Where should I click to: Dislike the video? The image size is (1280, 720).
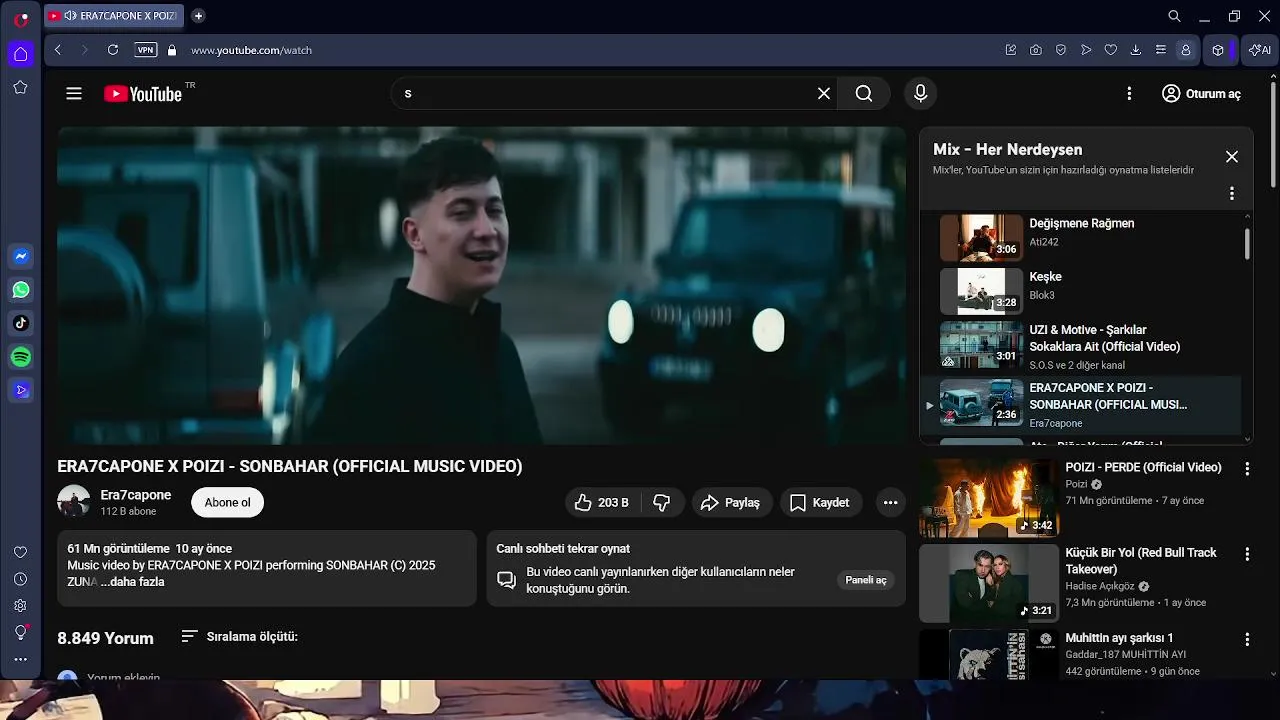coord(662,503)
